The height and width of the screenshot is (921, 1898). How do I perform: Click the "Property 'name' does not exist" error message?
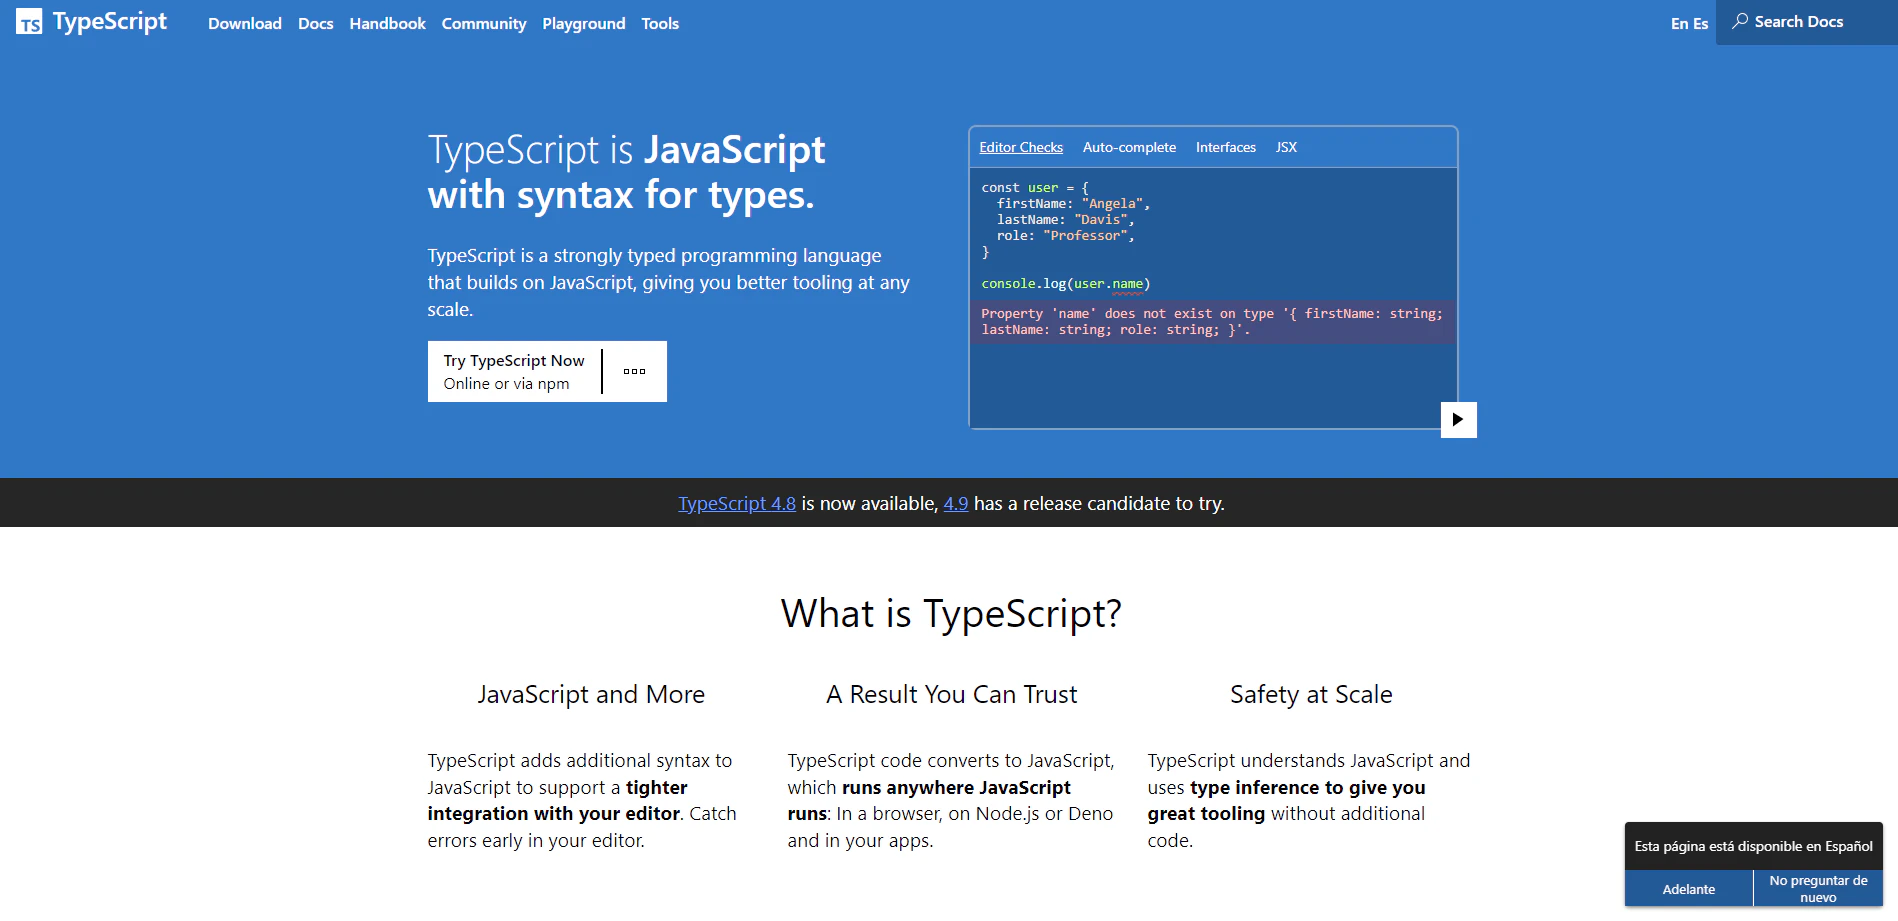(x=1212, y=321)
